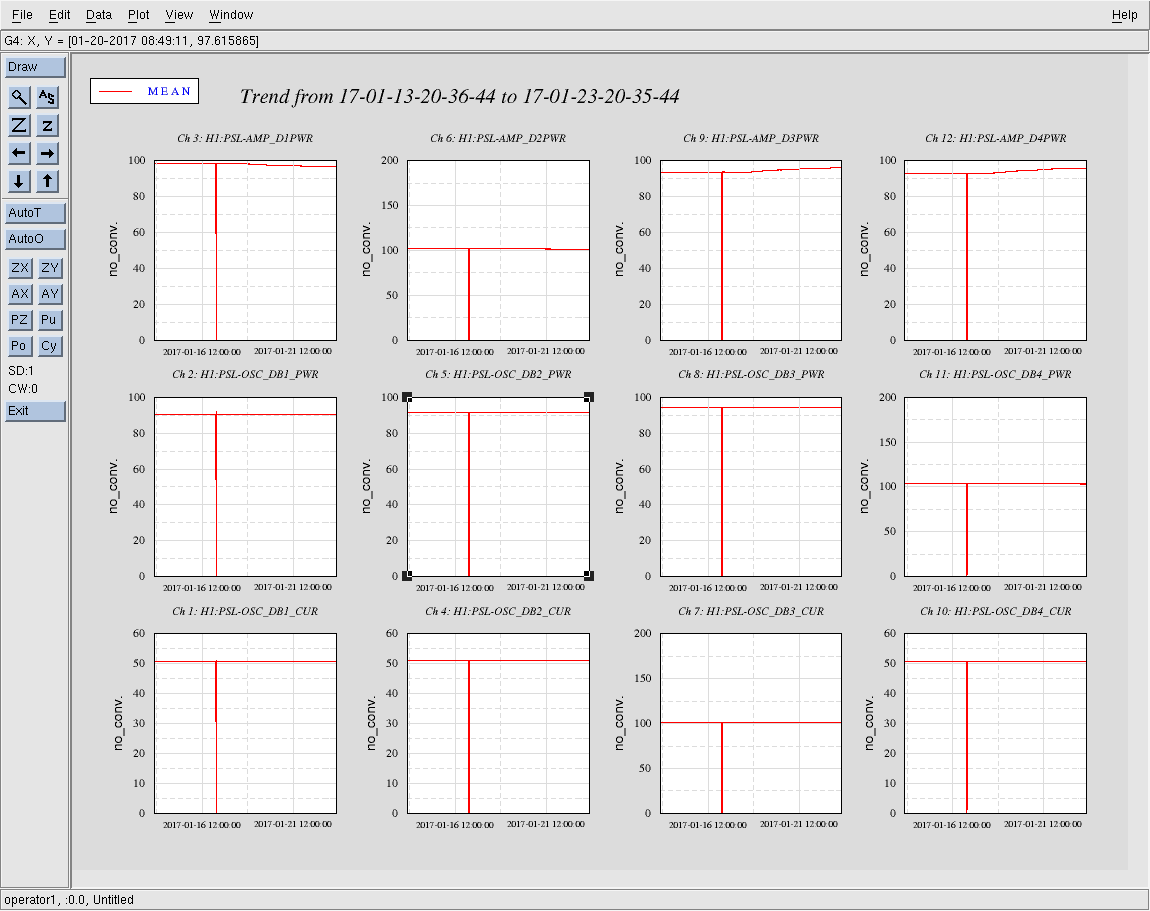Click the AY autoscale button

(x=50, y=294)
